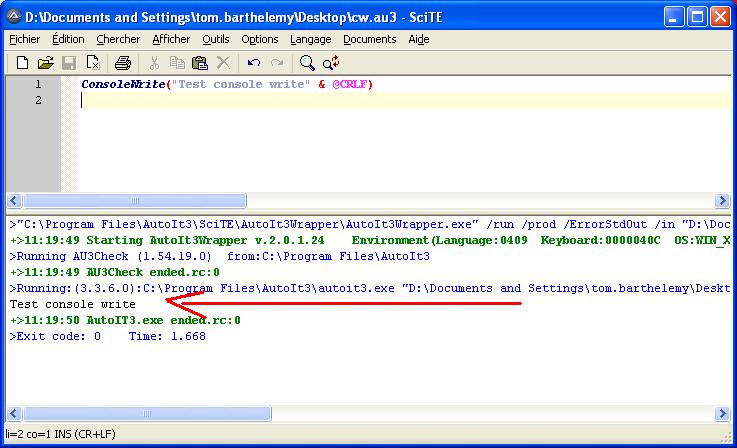Click the editor horizontal scrollbar thumb
This screenshot has height=448, width=737.
point(135,201)
